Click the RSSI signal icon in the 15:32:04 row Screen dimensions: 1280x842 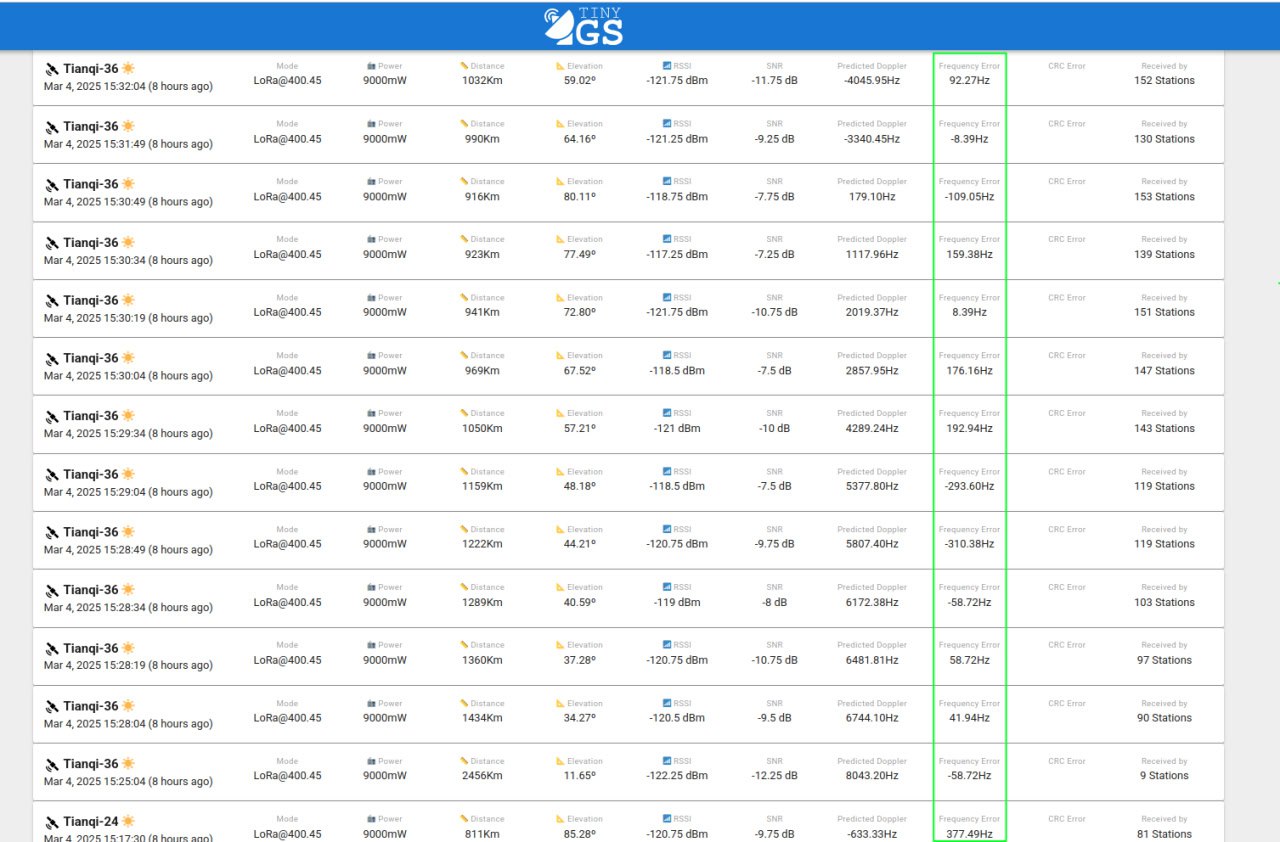tap(667, 66)
